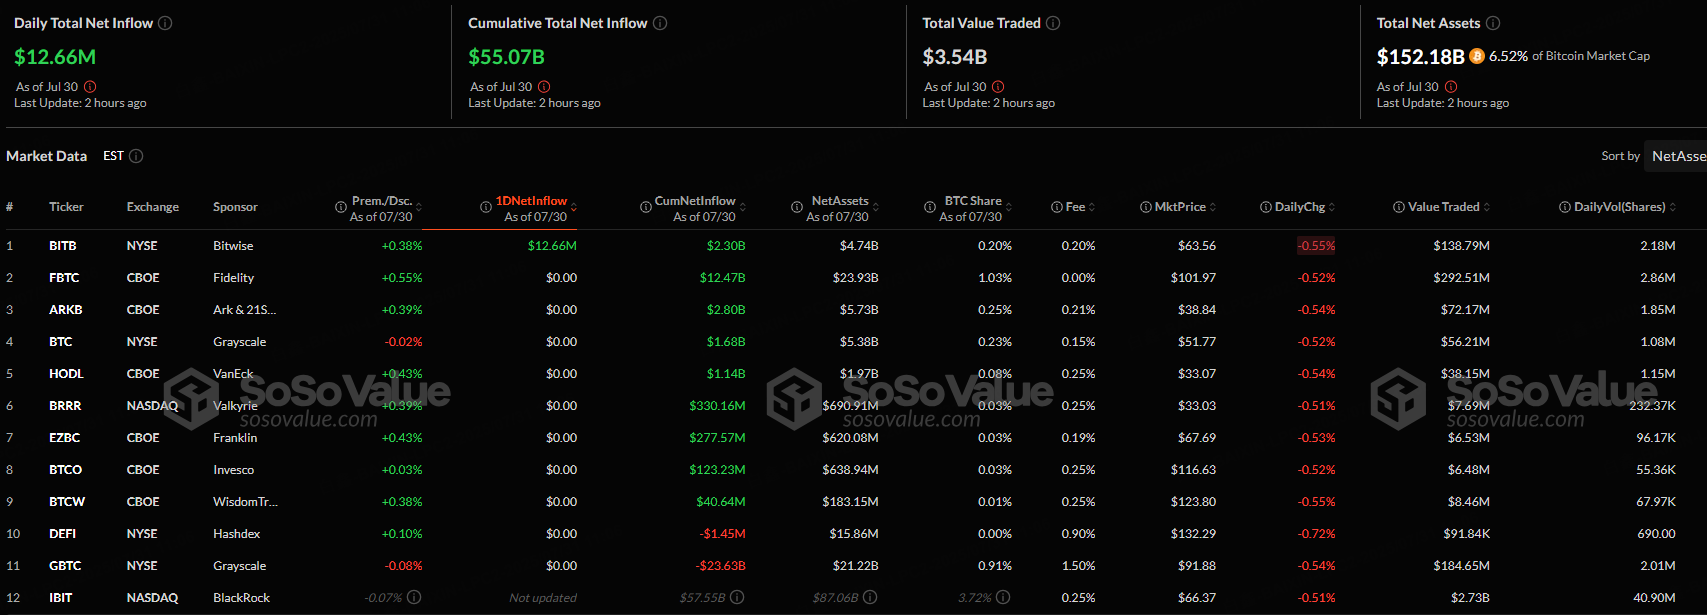Screen dimensions: 1707x615
Task: Open the Value Traded column info icon
Action: [x=1399, y=207]
